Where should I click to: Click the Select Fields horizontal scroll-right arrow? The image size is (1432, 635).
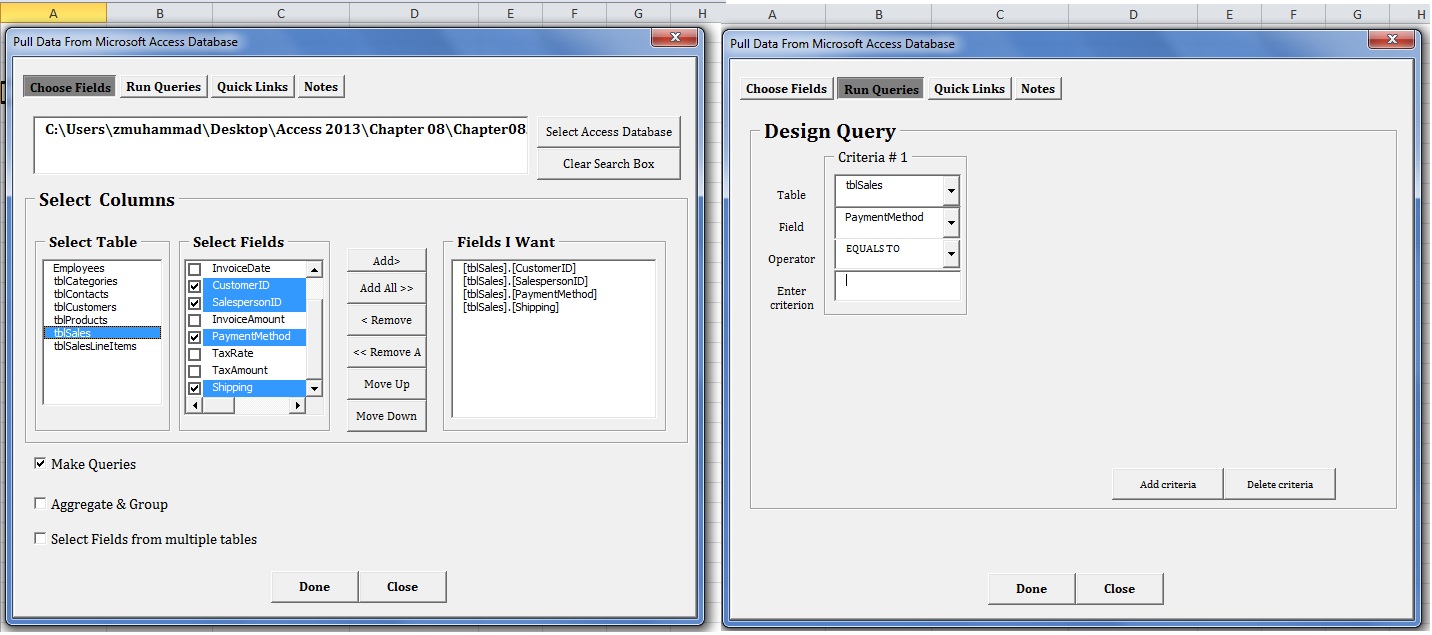pyautogui.click(x=297, y=405)
